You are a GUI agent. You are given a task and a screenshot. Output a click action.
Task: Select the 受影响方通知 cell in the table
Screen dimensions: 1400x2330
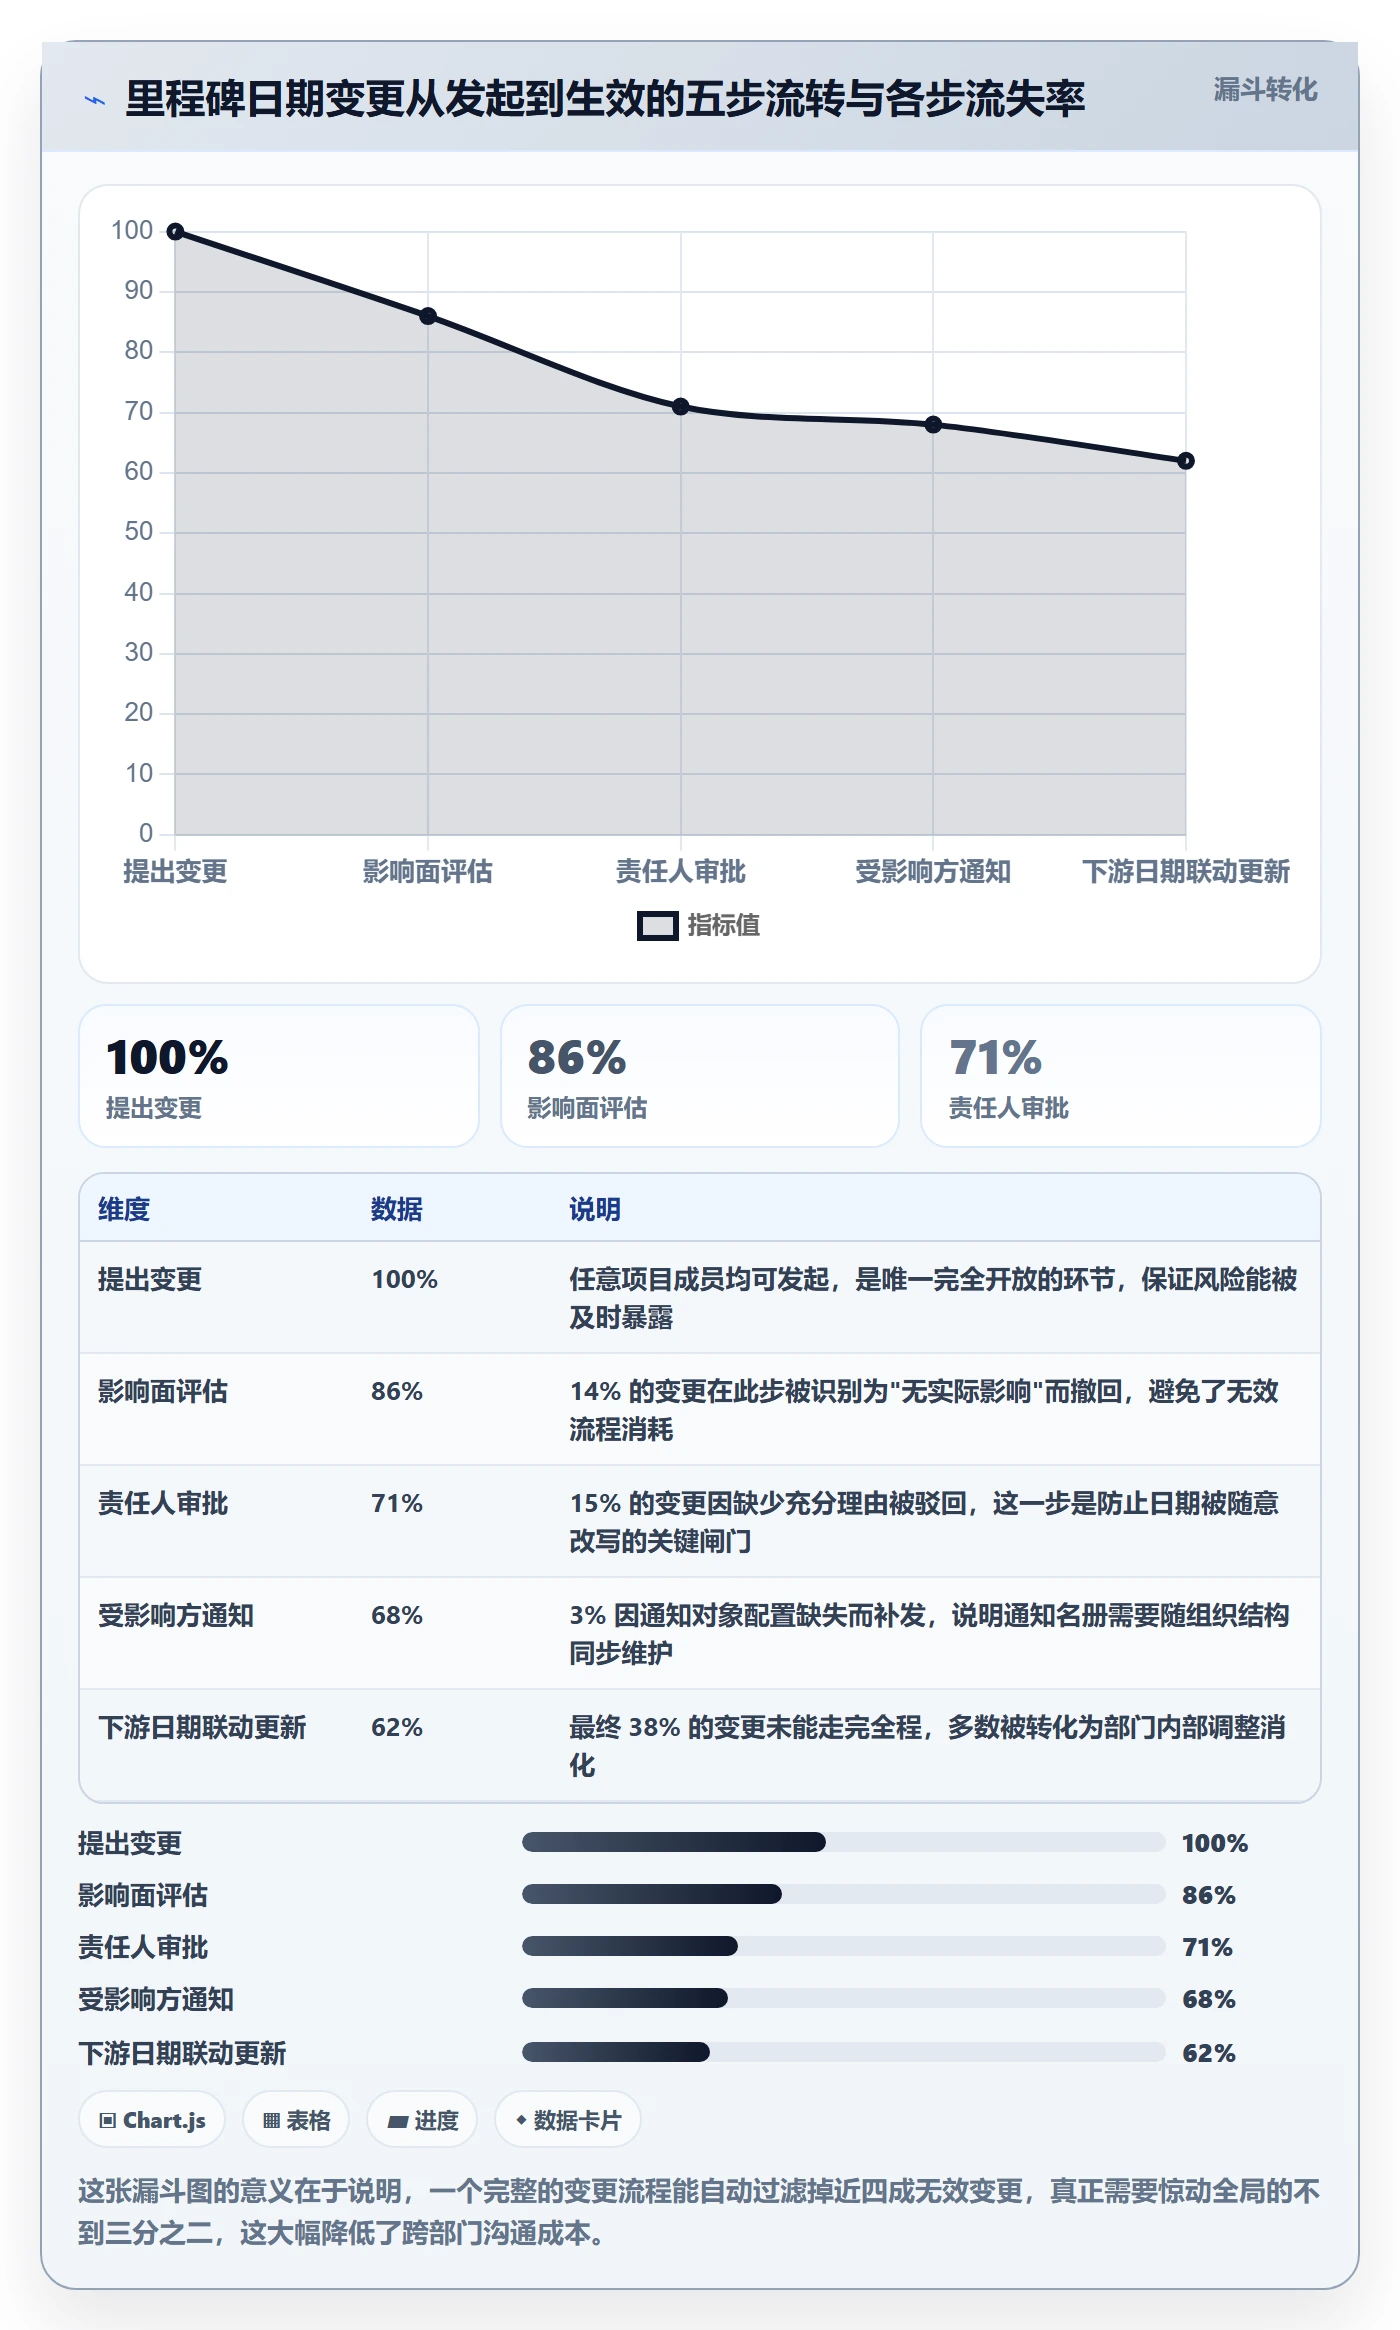[x=176, y=1615]
